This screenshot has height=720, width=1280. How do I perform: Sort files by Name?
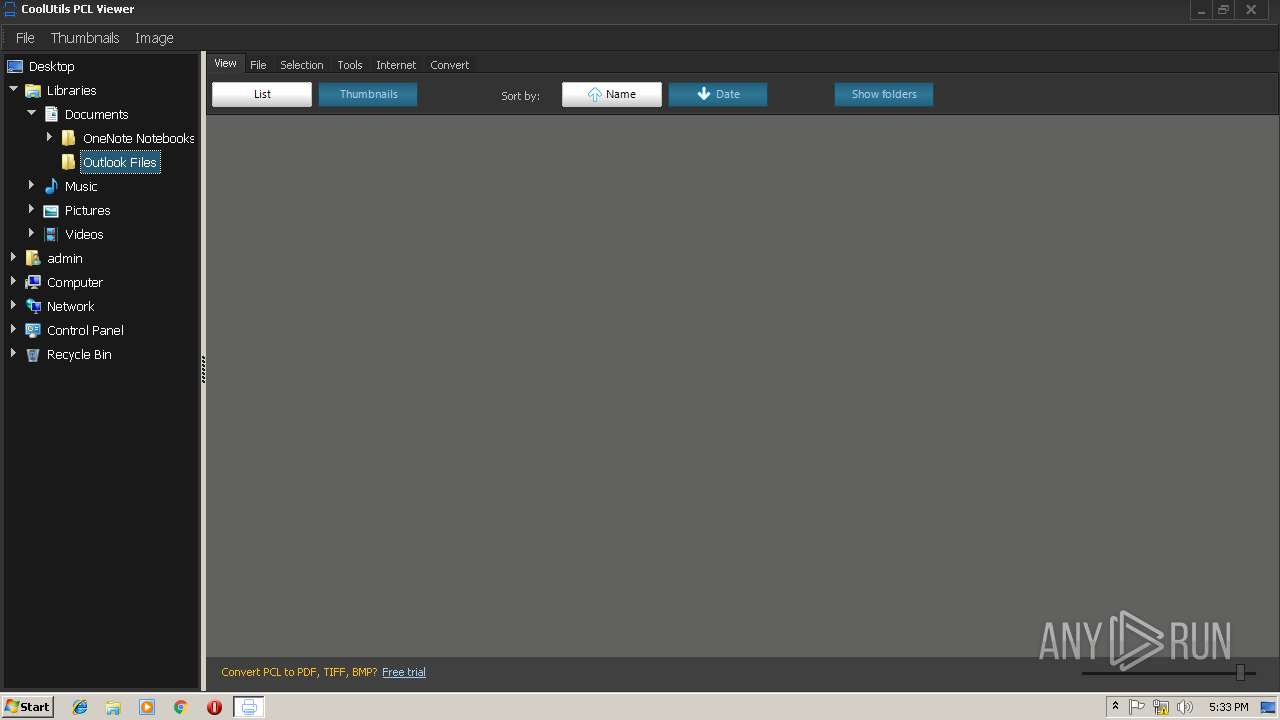click(x=612, y=94)
